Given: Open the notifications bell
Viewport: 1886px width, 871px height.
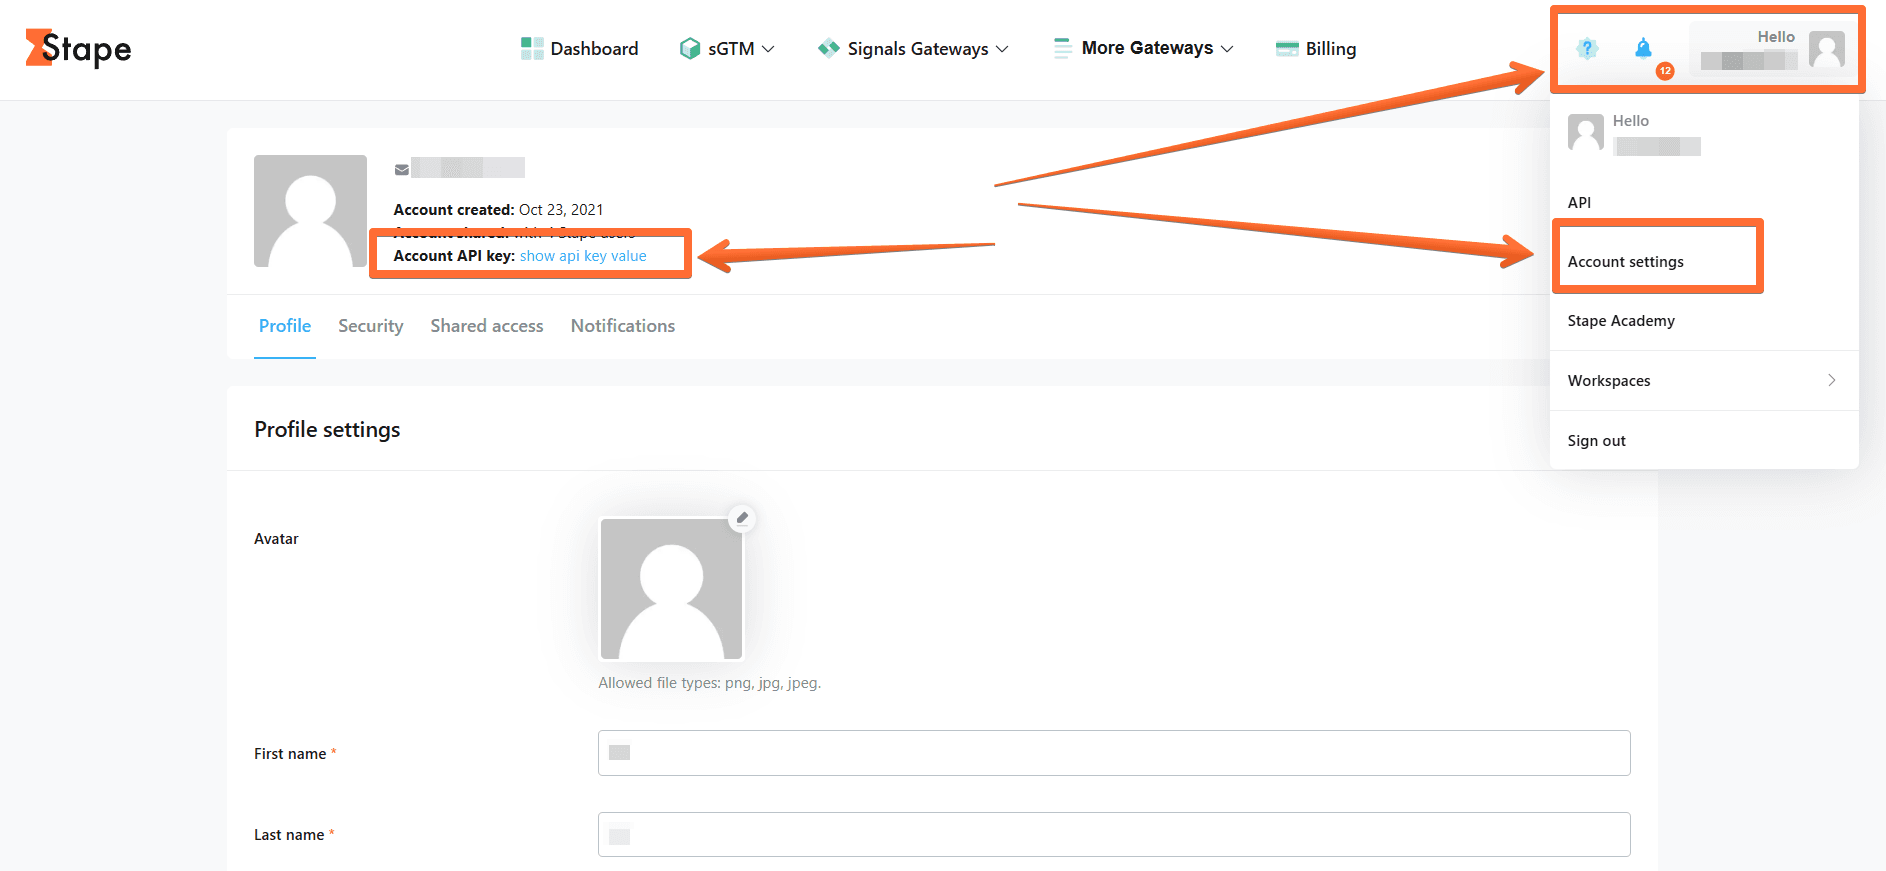Looking at the screenshot, I should (x=1643, y=48).
